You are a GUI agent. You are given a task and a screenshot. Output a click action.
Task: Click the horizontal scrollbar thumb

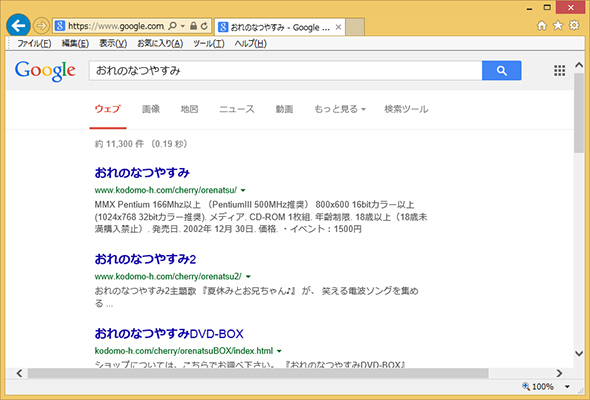[x=258, y=373]
